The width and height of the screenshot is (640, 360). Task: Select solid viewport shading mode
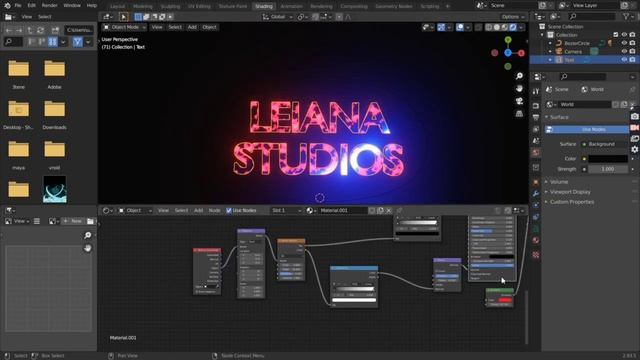[497, 27]
